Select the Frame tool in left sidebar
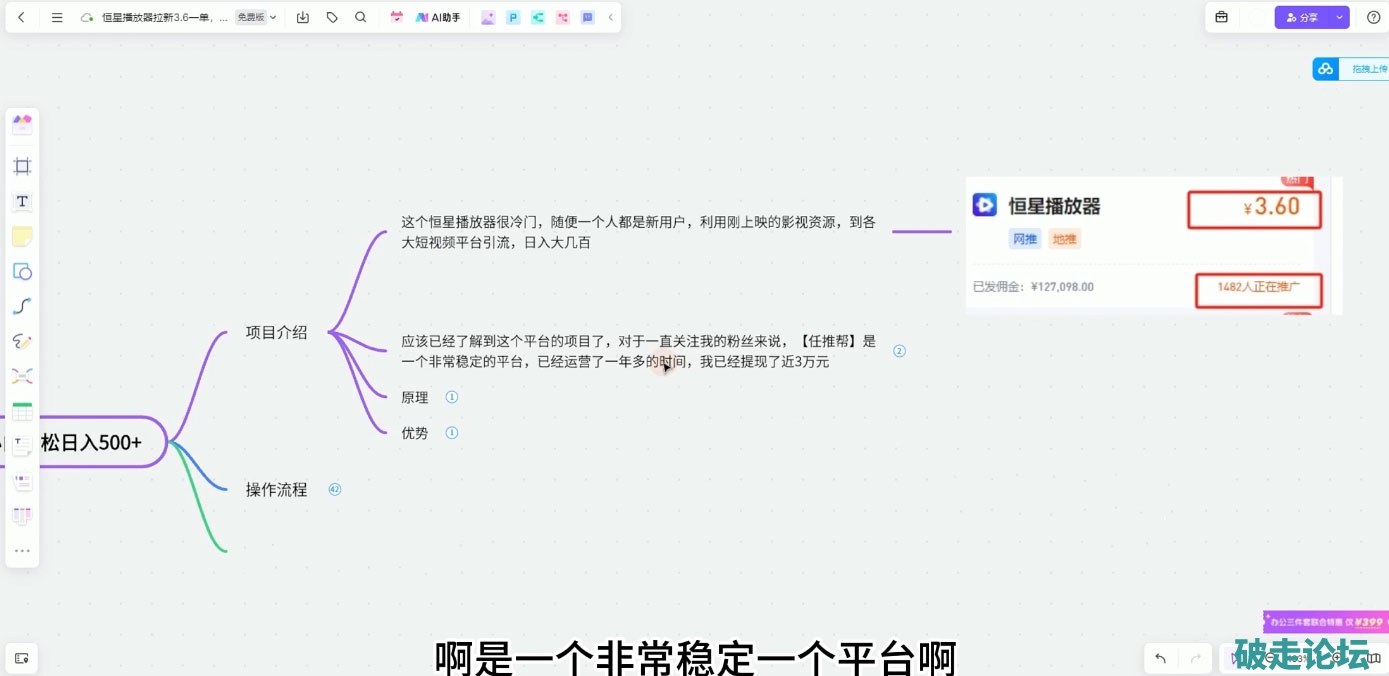Image resolution: width=1389 pixels, height=676 pixels. tap(22, 166)
